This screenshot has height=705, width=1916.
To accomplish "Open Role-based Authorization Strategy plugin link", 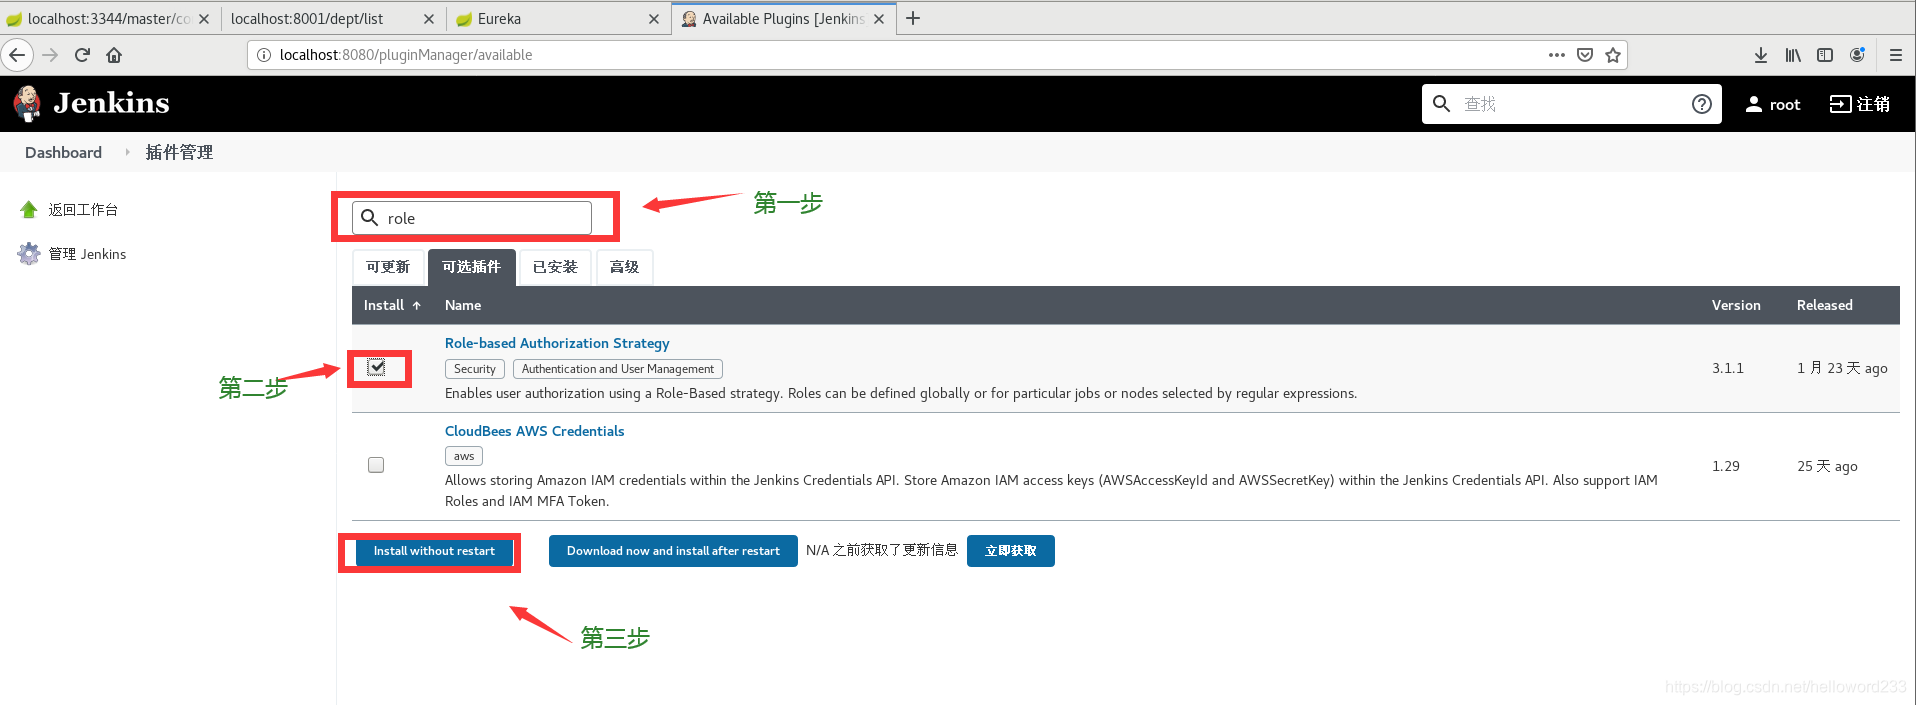I will pos(557,343).
